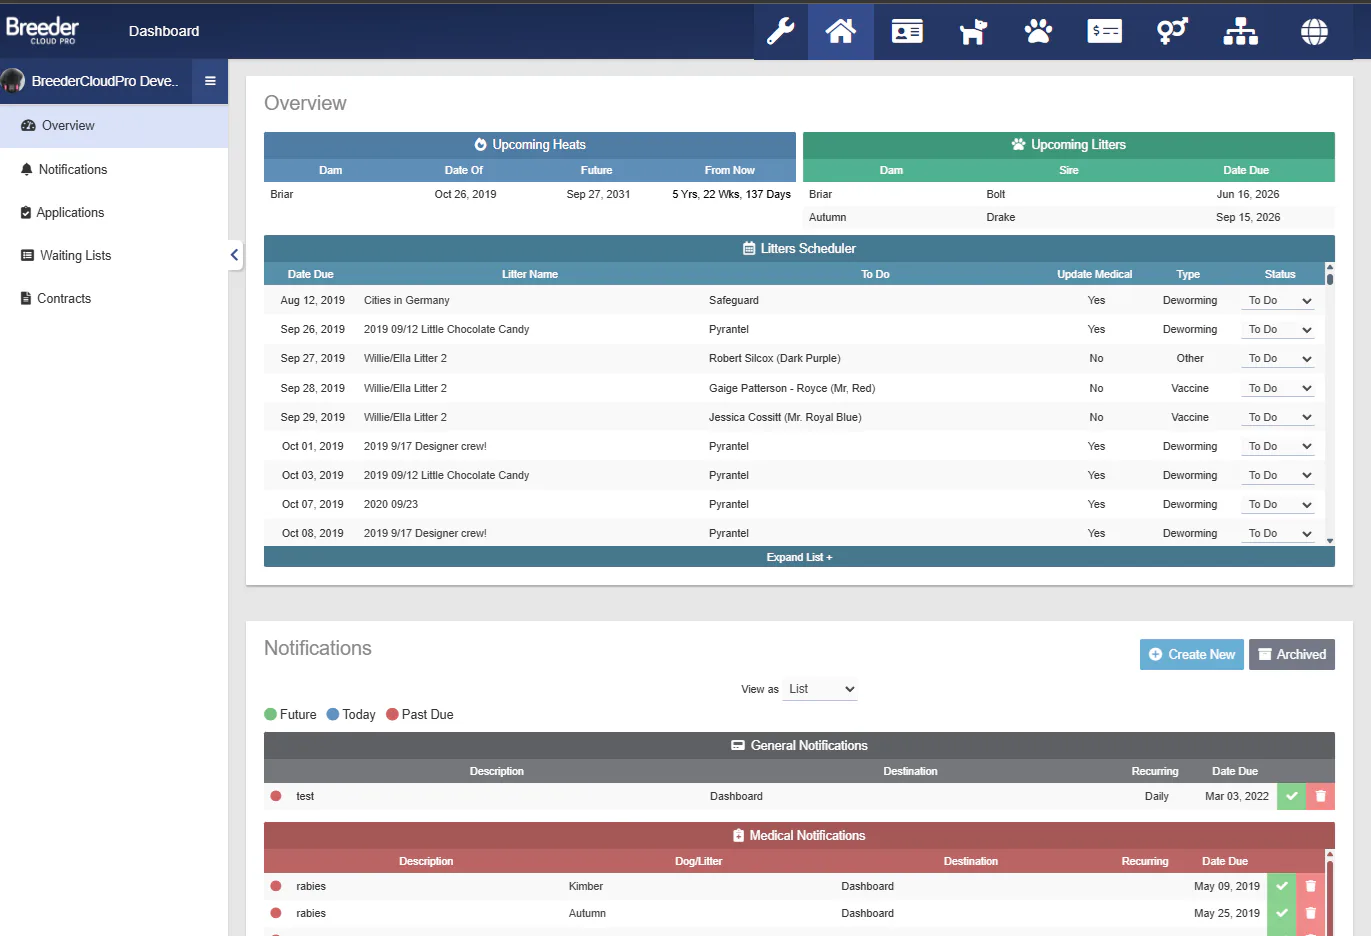Image resolution: width=1371 pixels, height=936 pixels.
Task: Open the Overview sidebar item
Action: pyautogui.click(x=114, y=126)
